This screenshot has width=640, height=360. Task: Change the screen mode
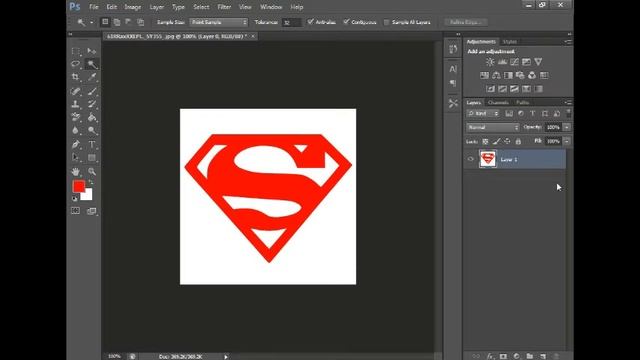[92, 211]
